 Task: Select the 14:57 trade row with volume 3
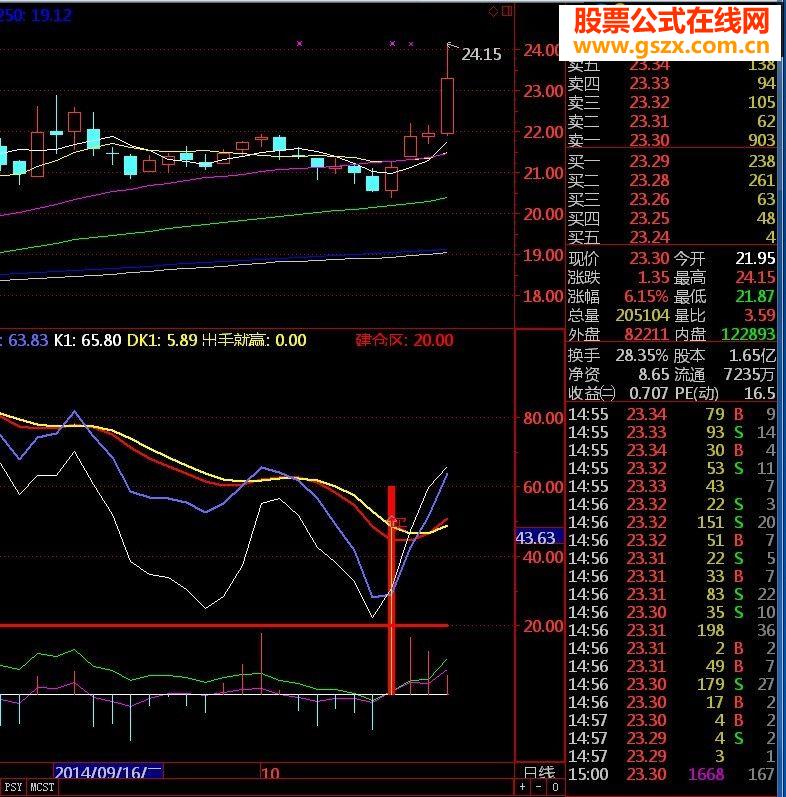(672, 756)
